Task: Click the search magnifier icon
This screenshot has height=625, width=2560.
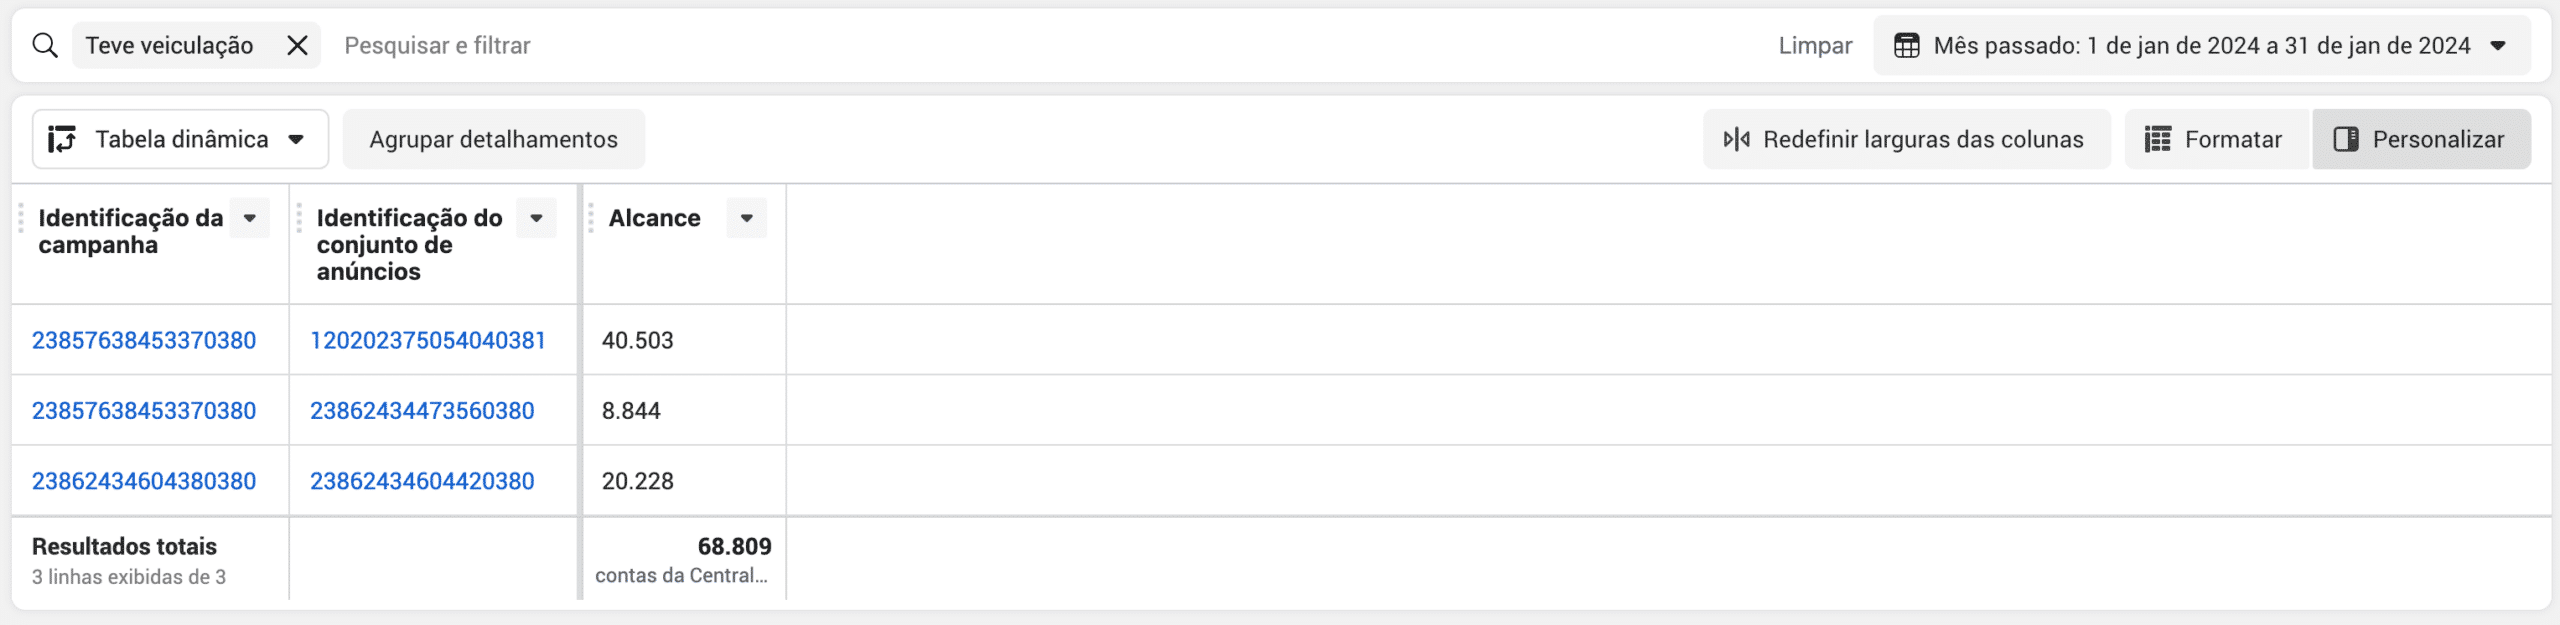Action: click(45, 45)
